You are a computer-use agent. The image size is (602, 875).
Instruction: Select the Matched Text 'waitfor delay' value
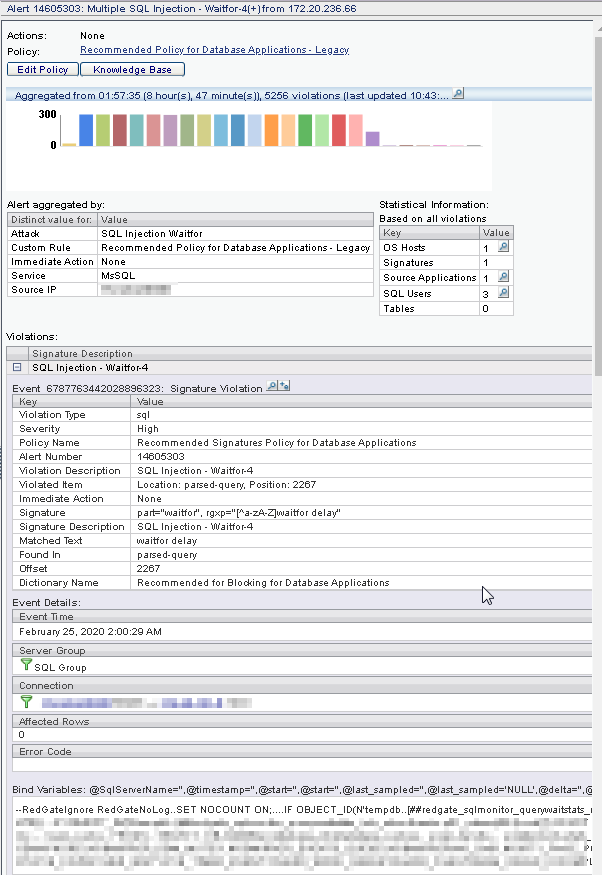[167, 540]
